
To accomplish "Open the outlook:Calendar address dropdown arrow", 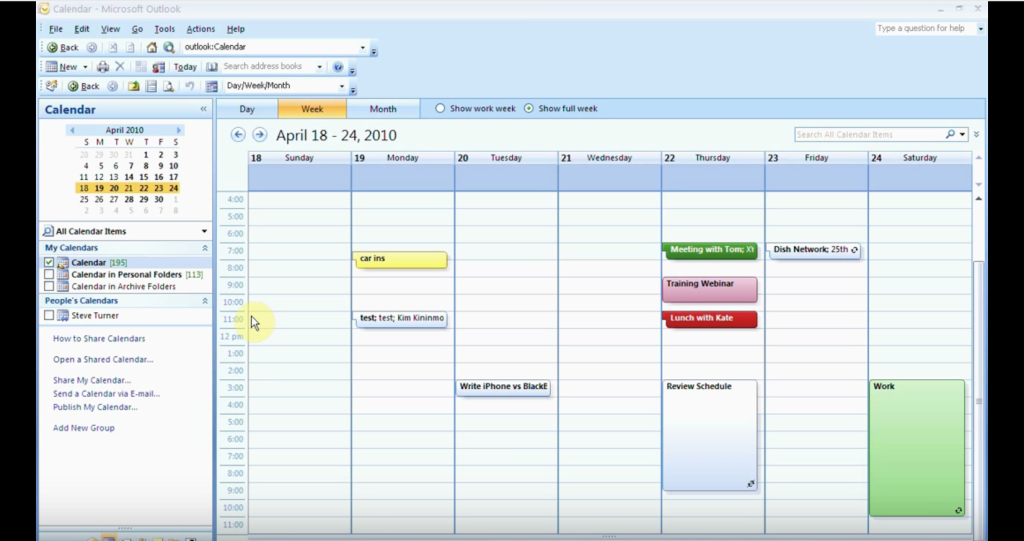I will coord(362,47).
